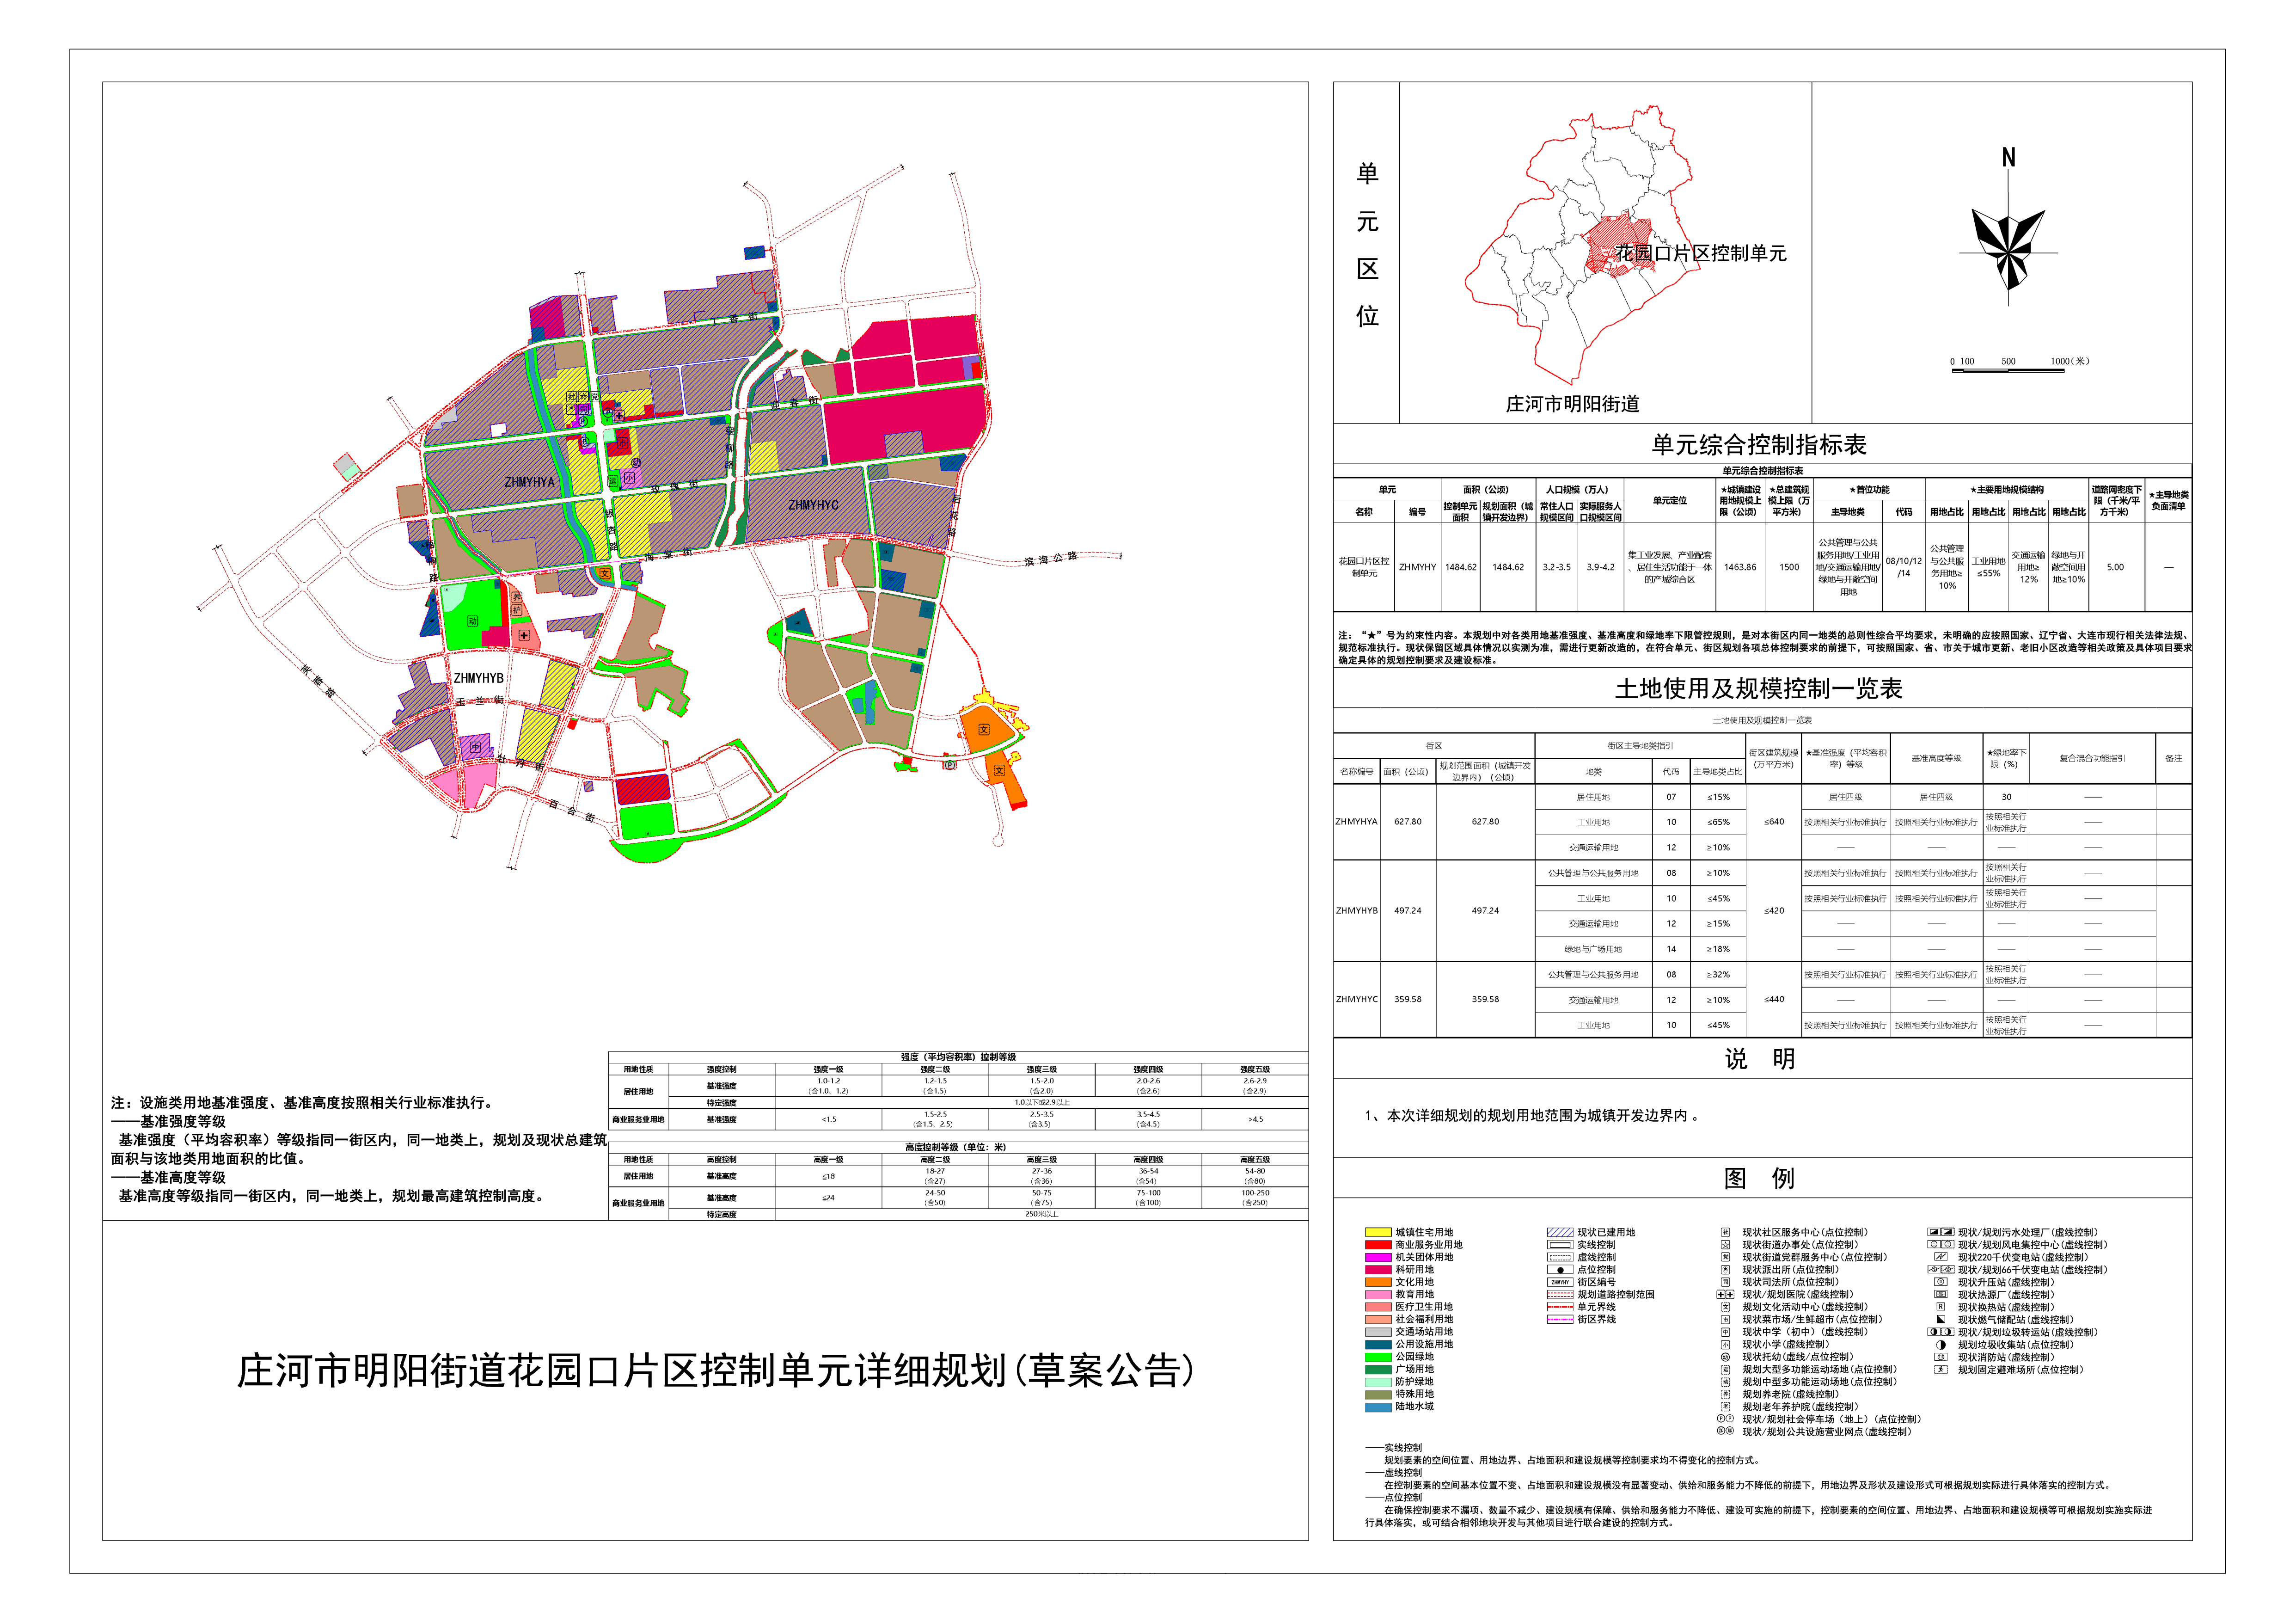Click the ≤640 building scale cell
Viewport: 2296px width, 1622px height.
point(1774,822)
